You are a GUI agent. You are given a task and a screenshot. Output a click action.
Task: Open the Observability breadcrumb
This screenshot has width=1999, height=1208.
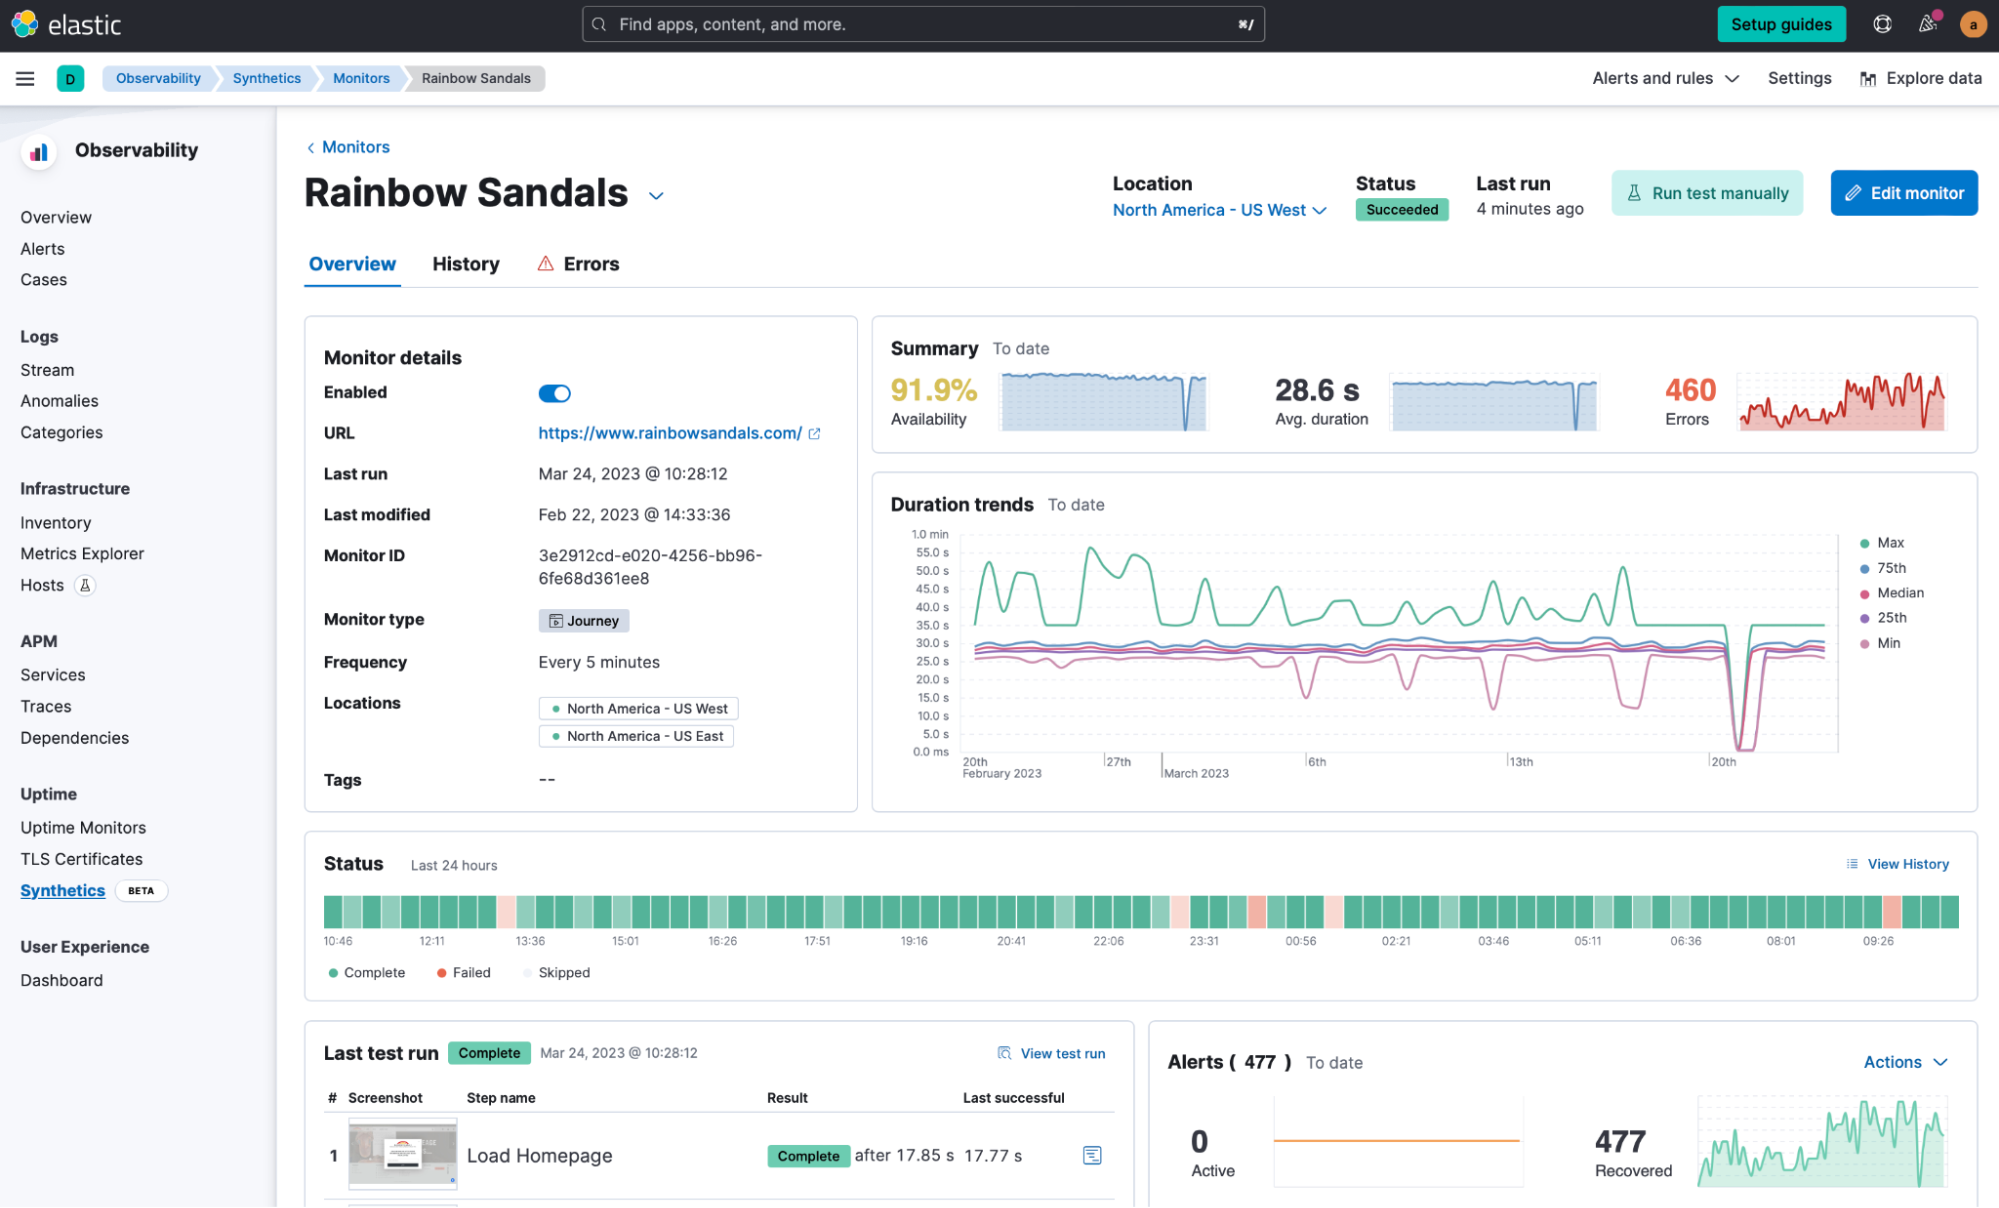pos(158,78)
